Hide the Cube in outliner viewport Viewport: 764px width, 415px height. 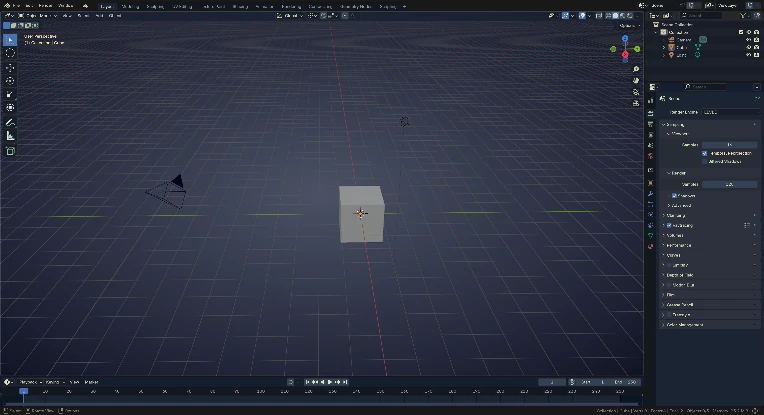(x=749, y=47)
